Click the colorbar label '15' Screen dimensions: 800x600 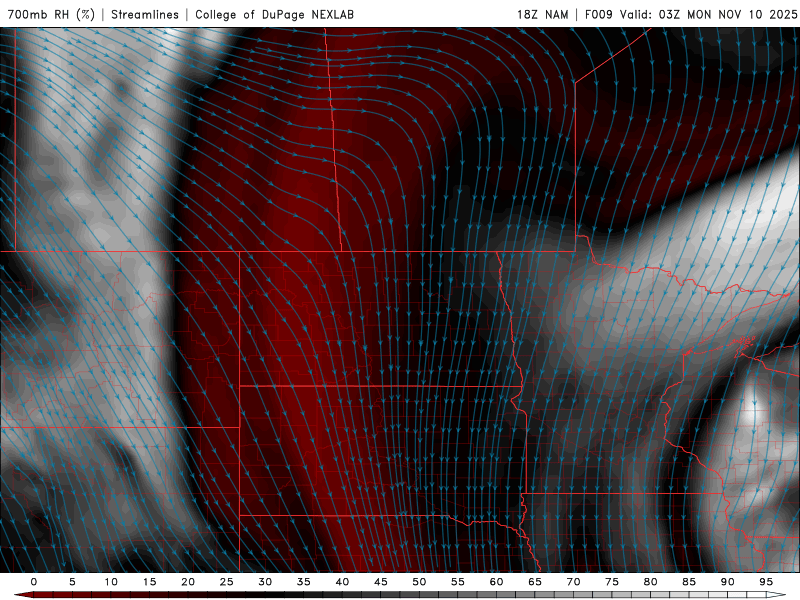149,582
